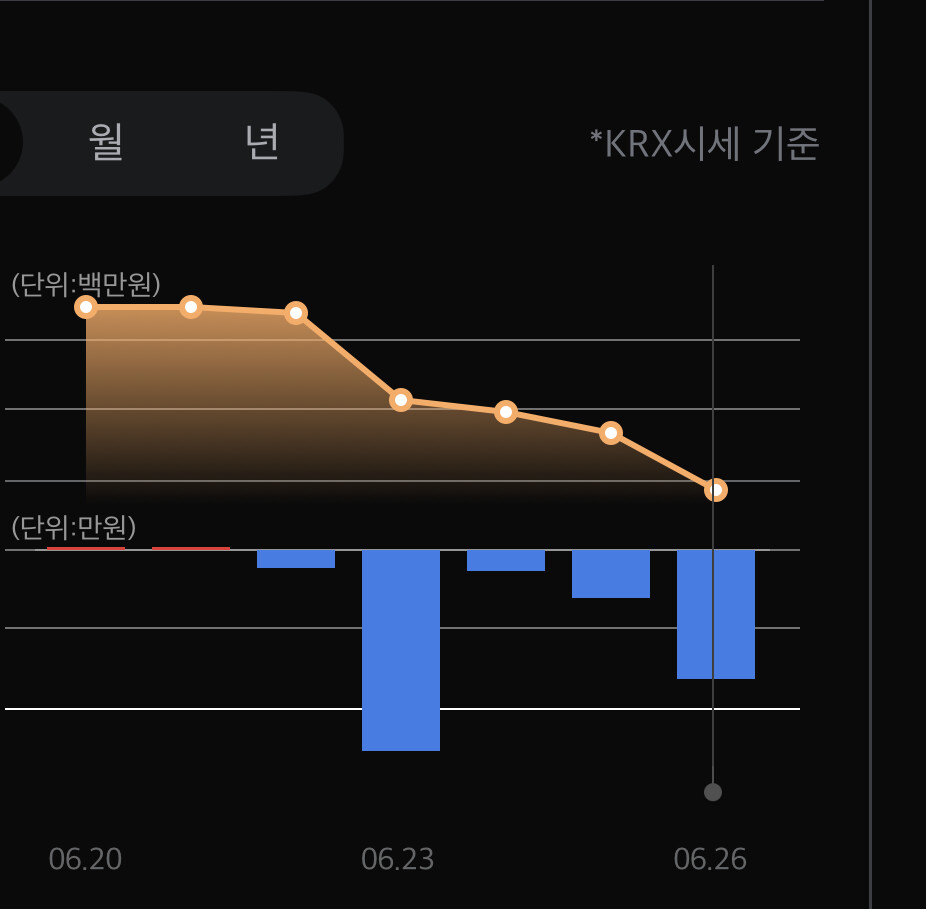Grab the gray crosshair handle dot
926x909 pixels.
(x=713, y=792)
